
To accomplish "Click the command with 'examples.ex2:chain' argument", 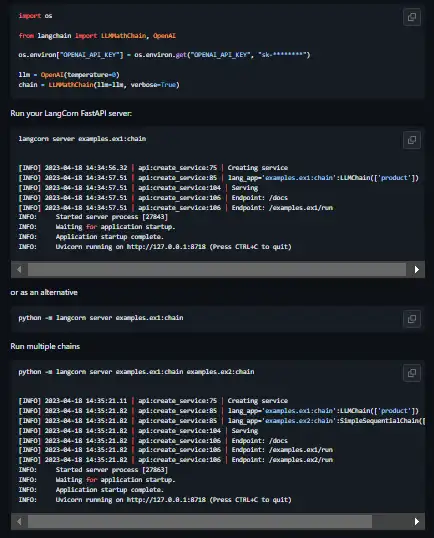I will coord(137,372).
